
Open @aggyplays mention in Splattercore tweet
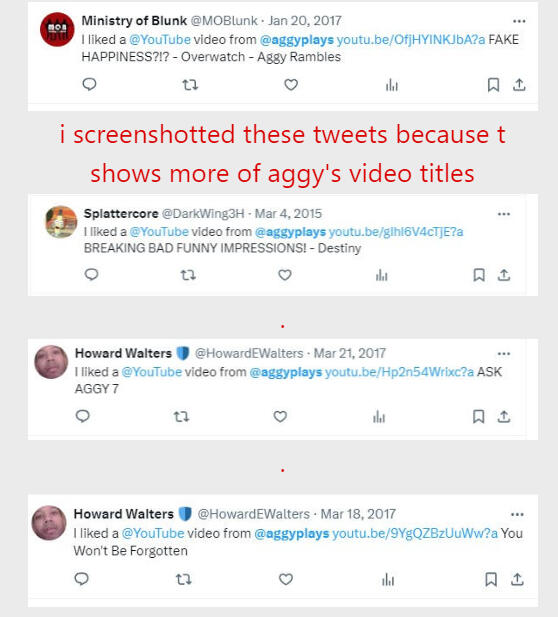point(290,232)
